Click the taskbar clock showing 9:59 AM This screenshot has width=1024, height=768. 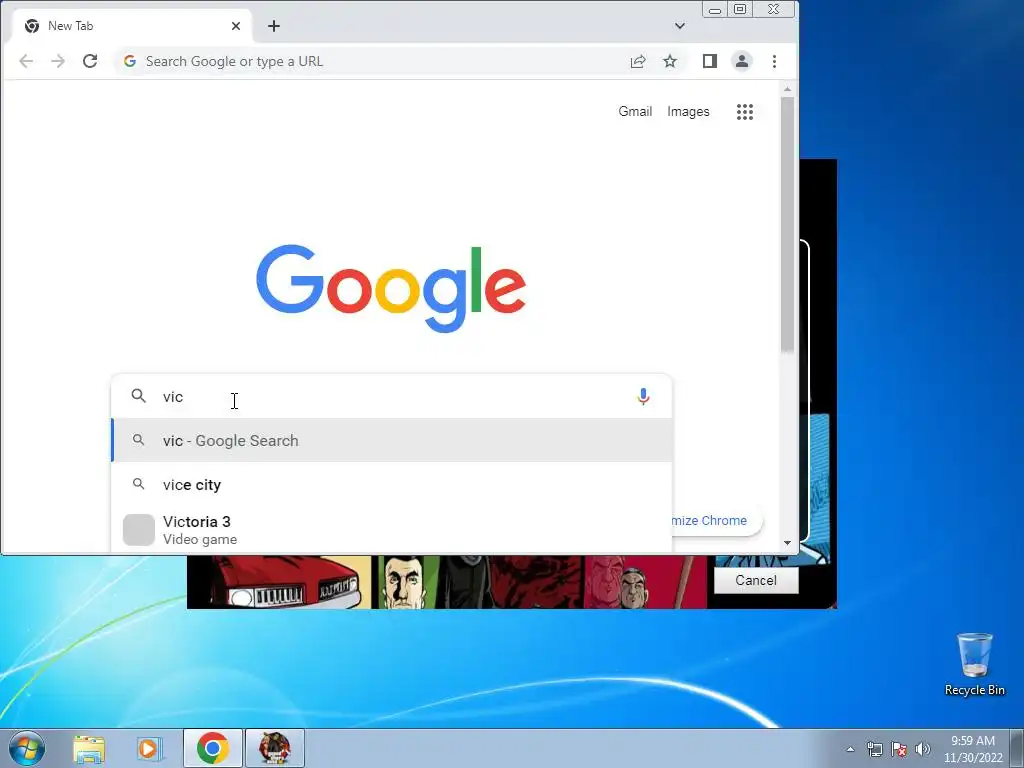click(973, 749)
